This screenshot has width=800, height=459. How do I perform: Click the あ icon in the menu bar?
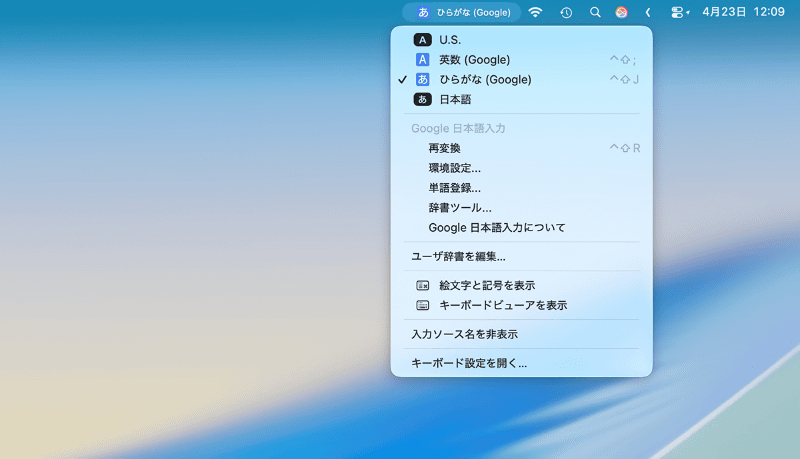click(x=423, y=12)
